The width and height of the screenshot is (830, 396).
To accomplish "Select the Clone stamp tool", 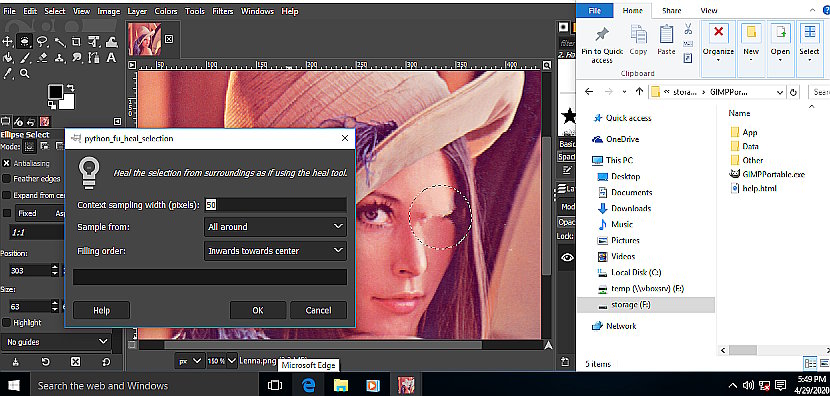I will pos(59,58).
